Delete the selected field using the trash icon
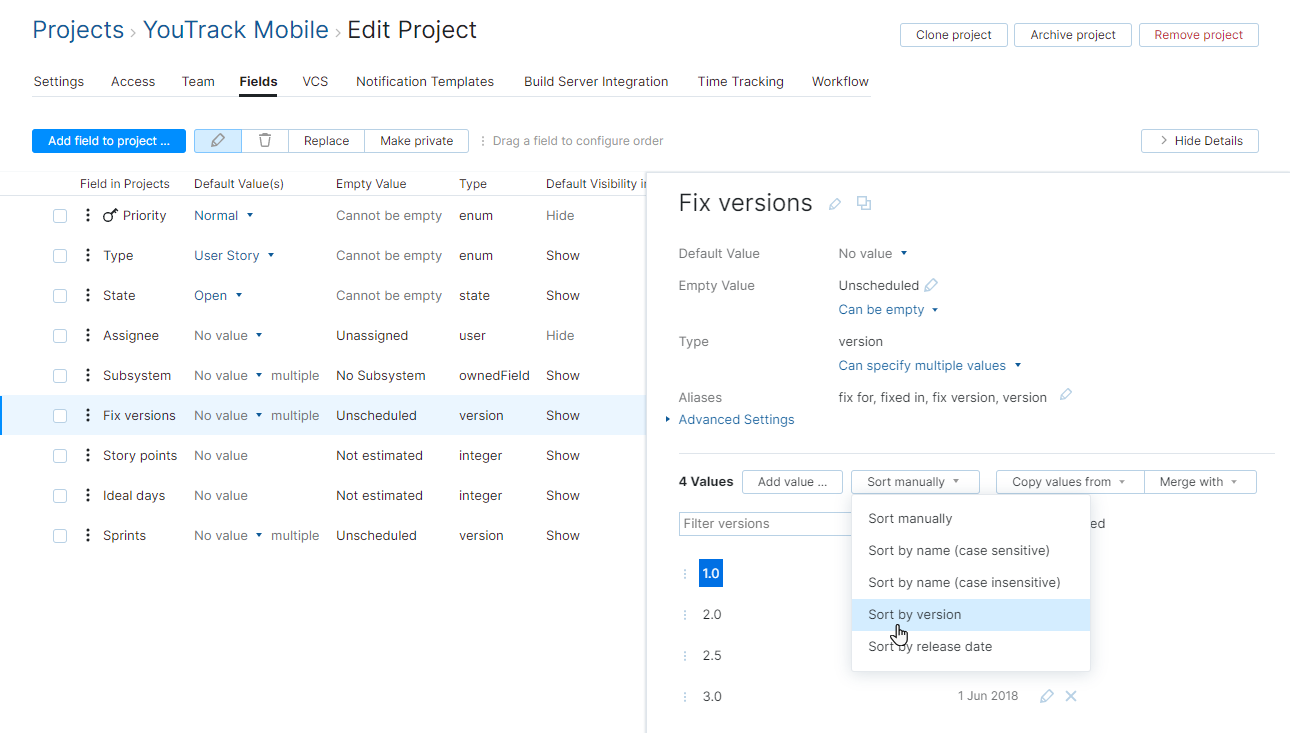1290x733 pixels. [264, 140]
